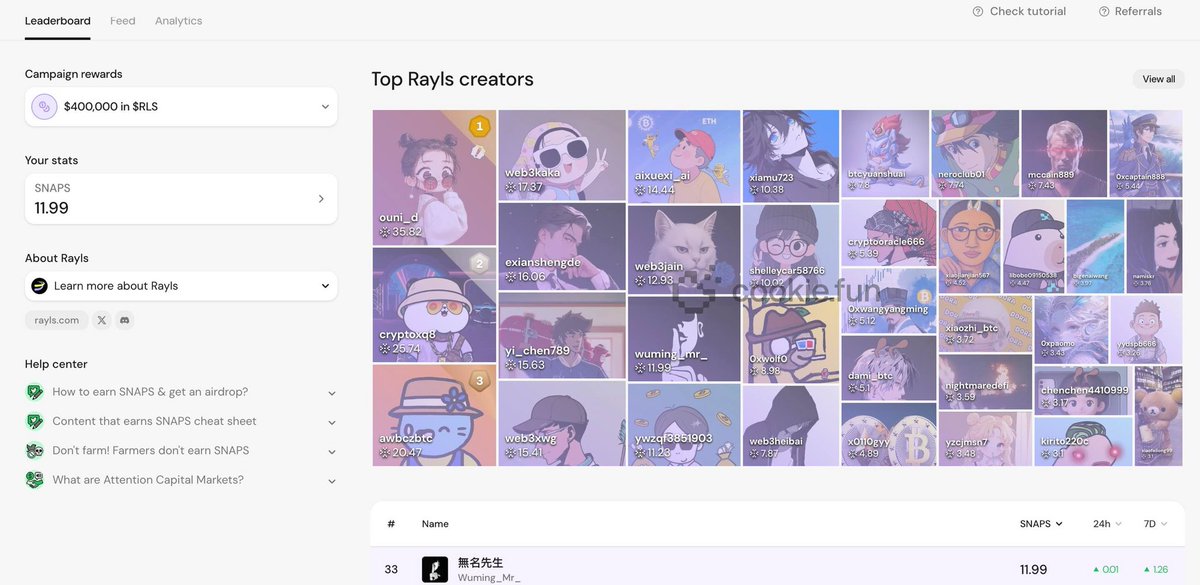Click the Check tutorial help icon
The height and width of the screenshot is (585, 1200).
977,12
